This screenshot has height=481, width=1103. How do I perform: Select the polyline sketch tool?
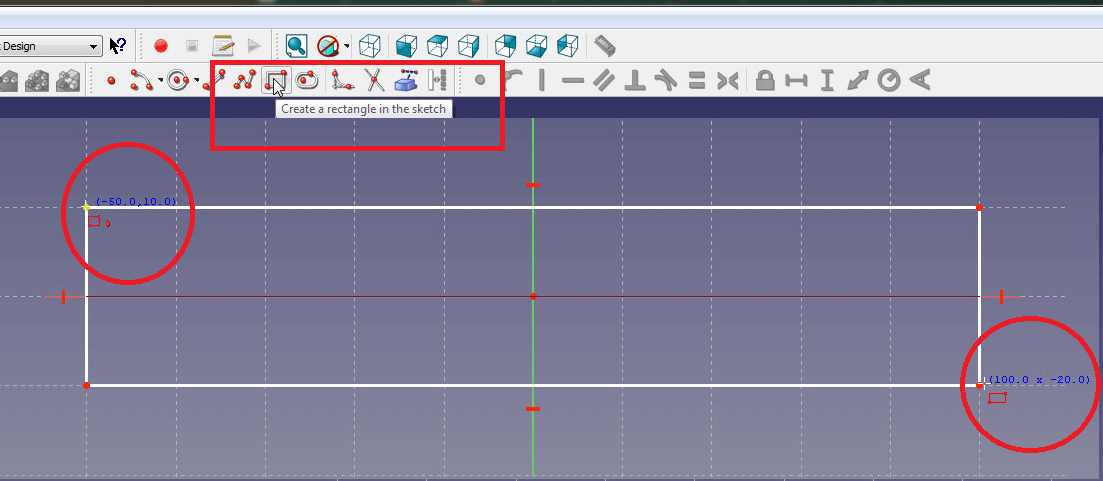click(246, 80)
